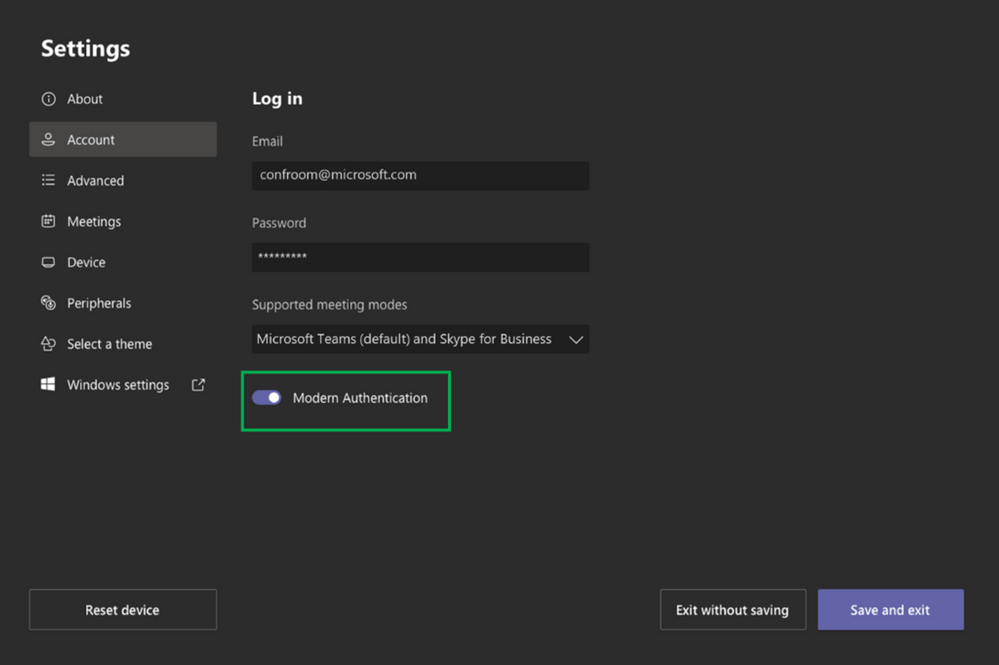This screenshot has height=665, width=999.
Task: Click the Select a theme icon
Action: click(x=48, y=344)
